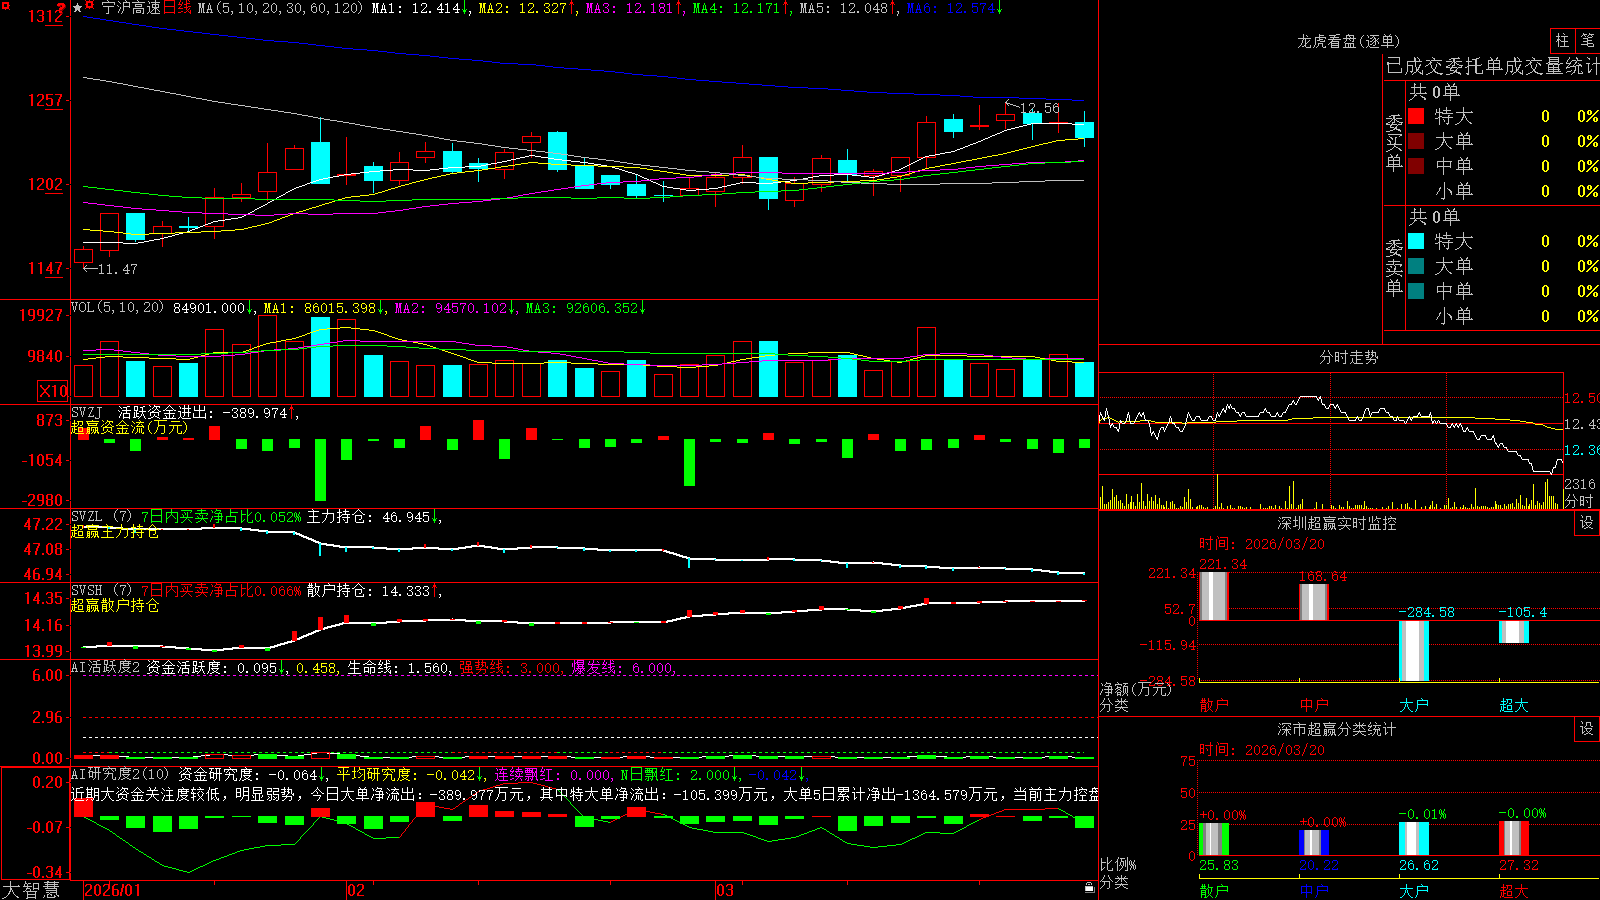Click the 已成交委托单成交量统计 header
The image size is (1600, 900).
coord(1492,66)
